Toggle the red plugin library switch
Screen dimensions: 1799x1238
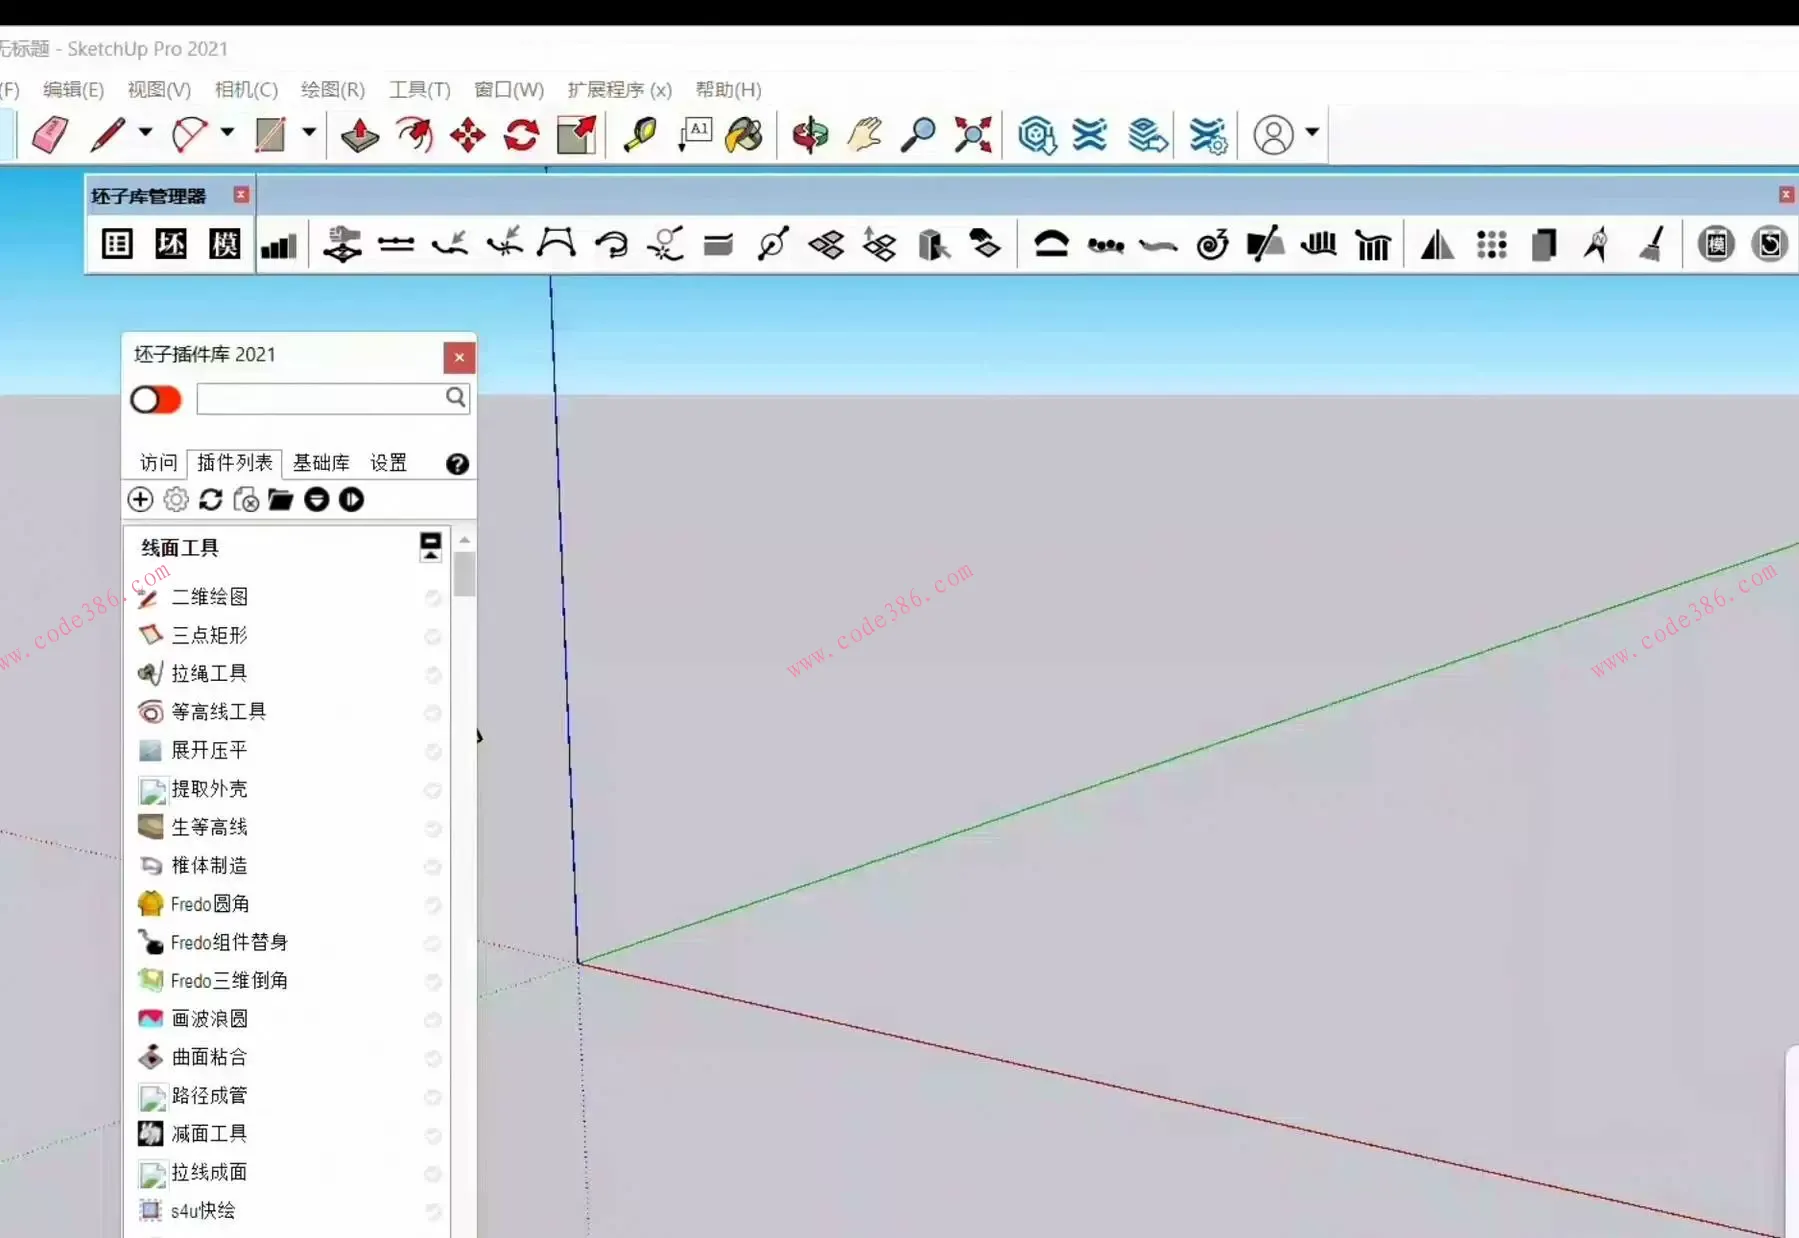(x=156, y=400)
